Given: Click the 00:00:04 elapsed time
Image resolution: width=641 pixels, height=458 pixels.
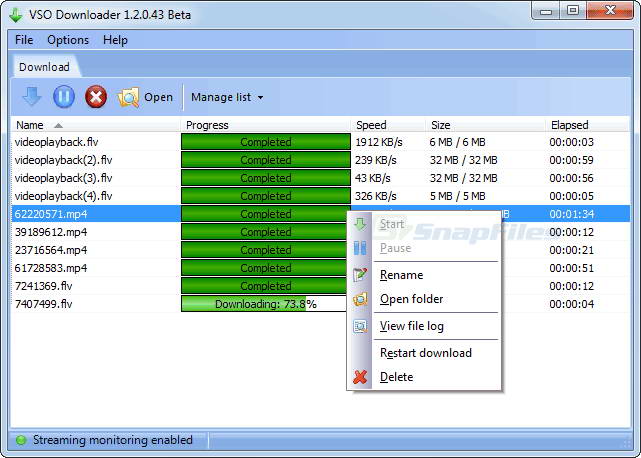Looking at the screenshot, I should click(571, 304).
